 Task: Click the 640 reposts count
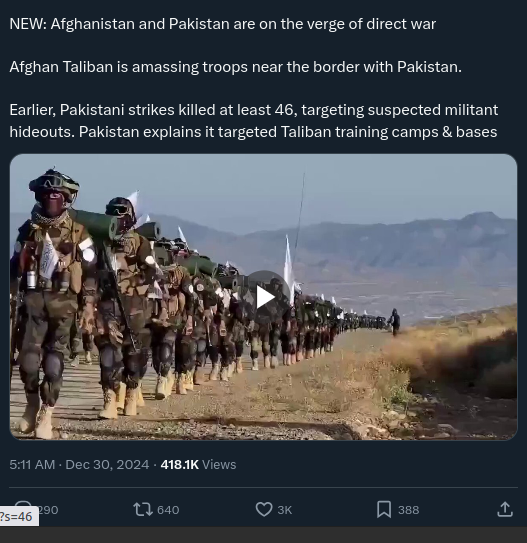[x=168, y=510]
